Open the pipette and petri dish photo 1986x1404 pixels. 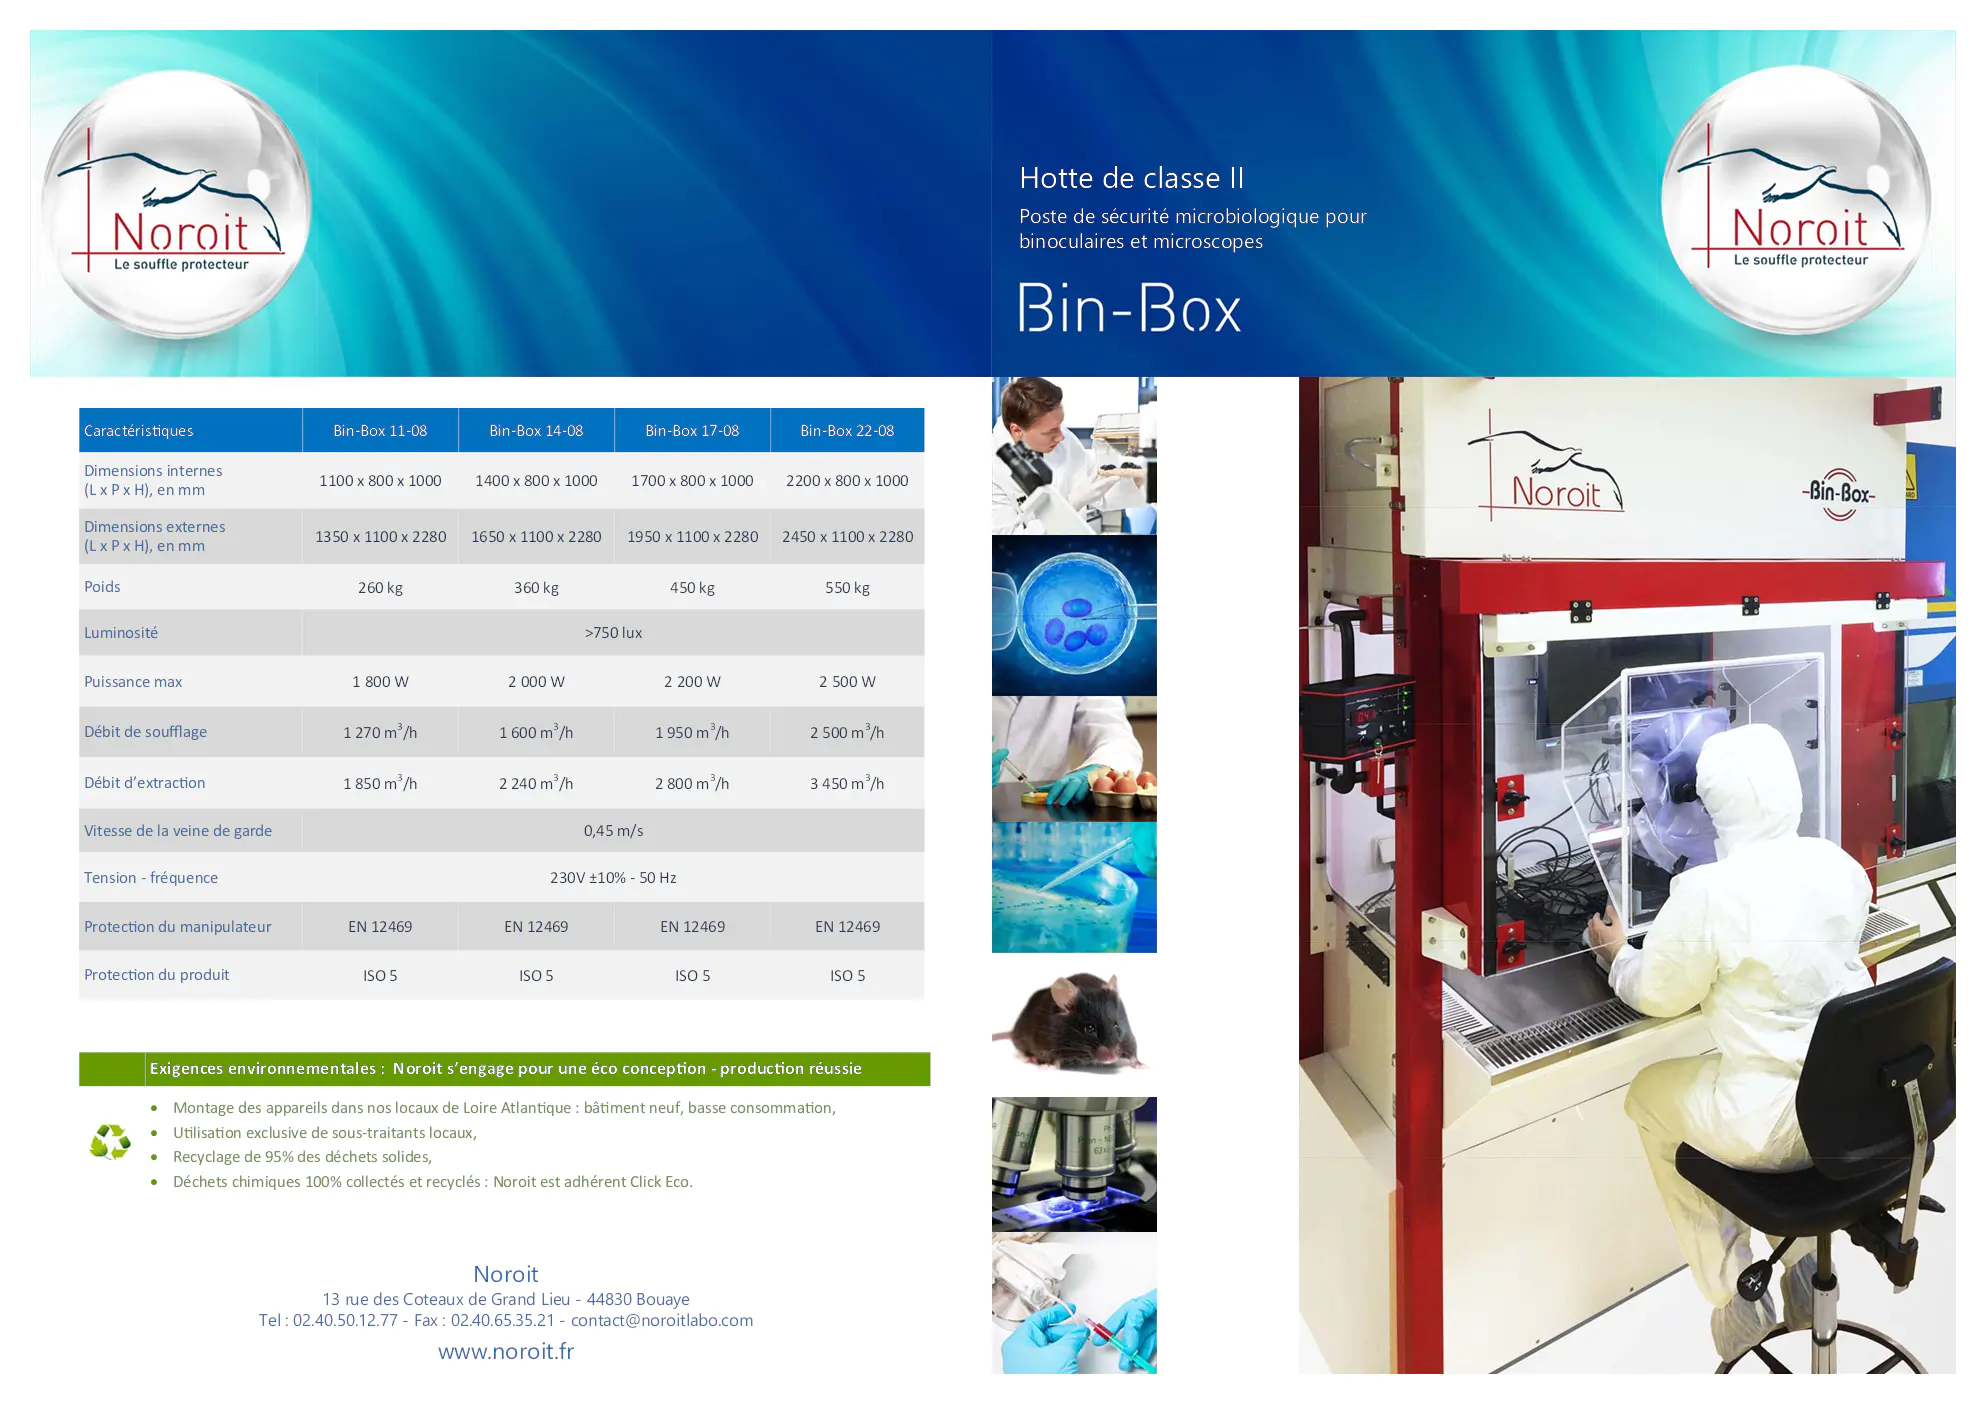click(x=1074, y=888)
